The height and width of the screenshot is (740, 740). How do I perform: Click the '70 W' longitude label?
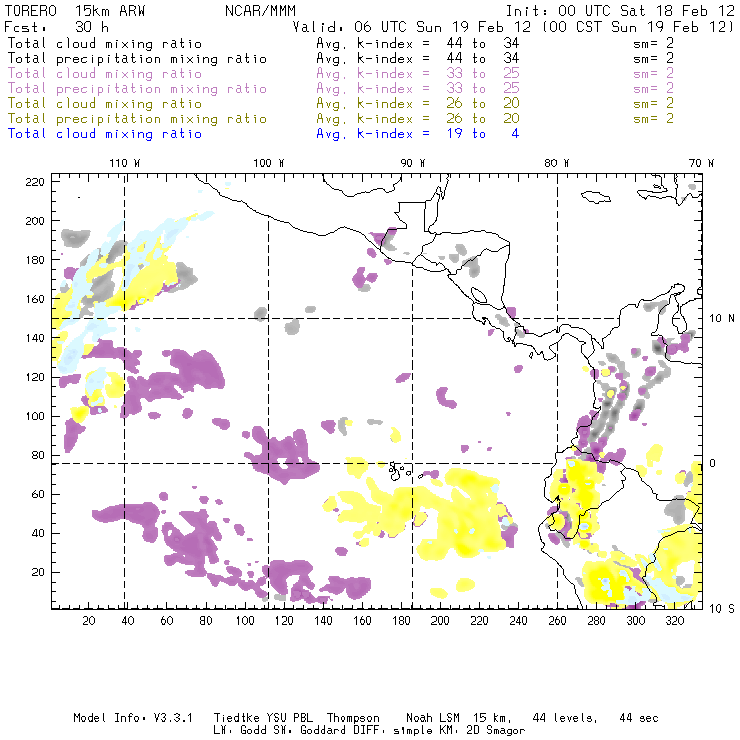click(x=701, y=163)
